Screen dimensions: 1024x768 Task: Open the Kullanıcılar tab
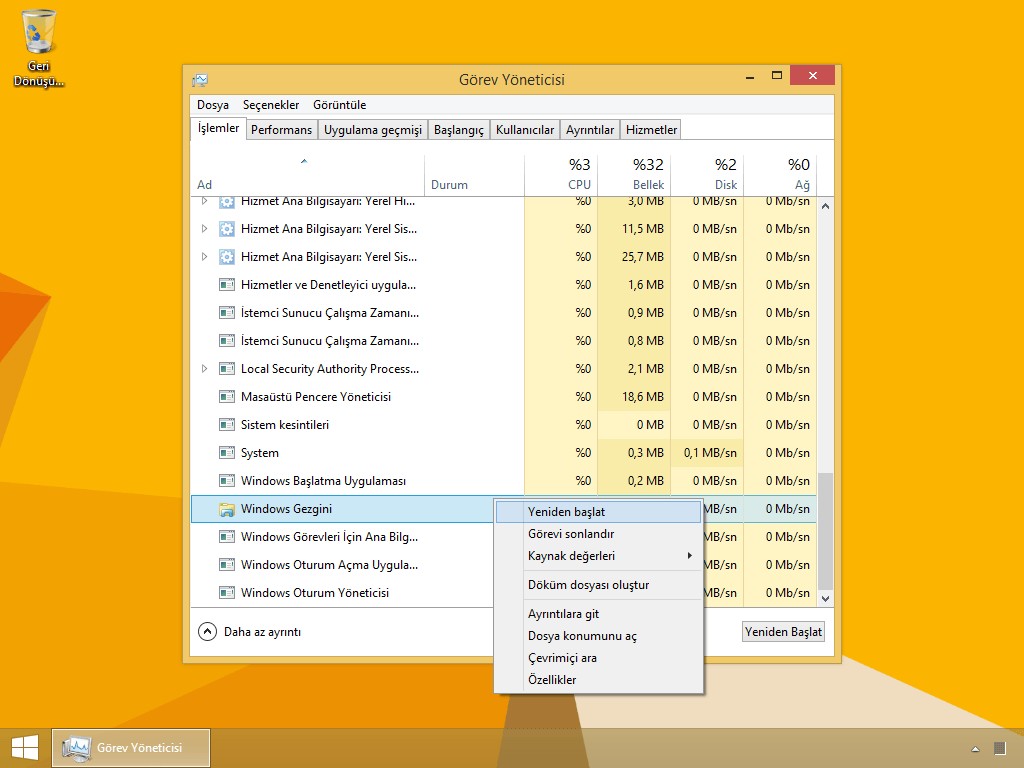525,129
